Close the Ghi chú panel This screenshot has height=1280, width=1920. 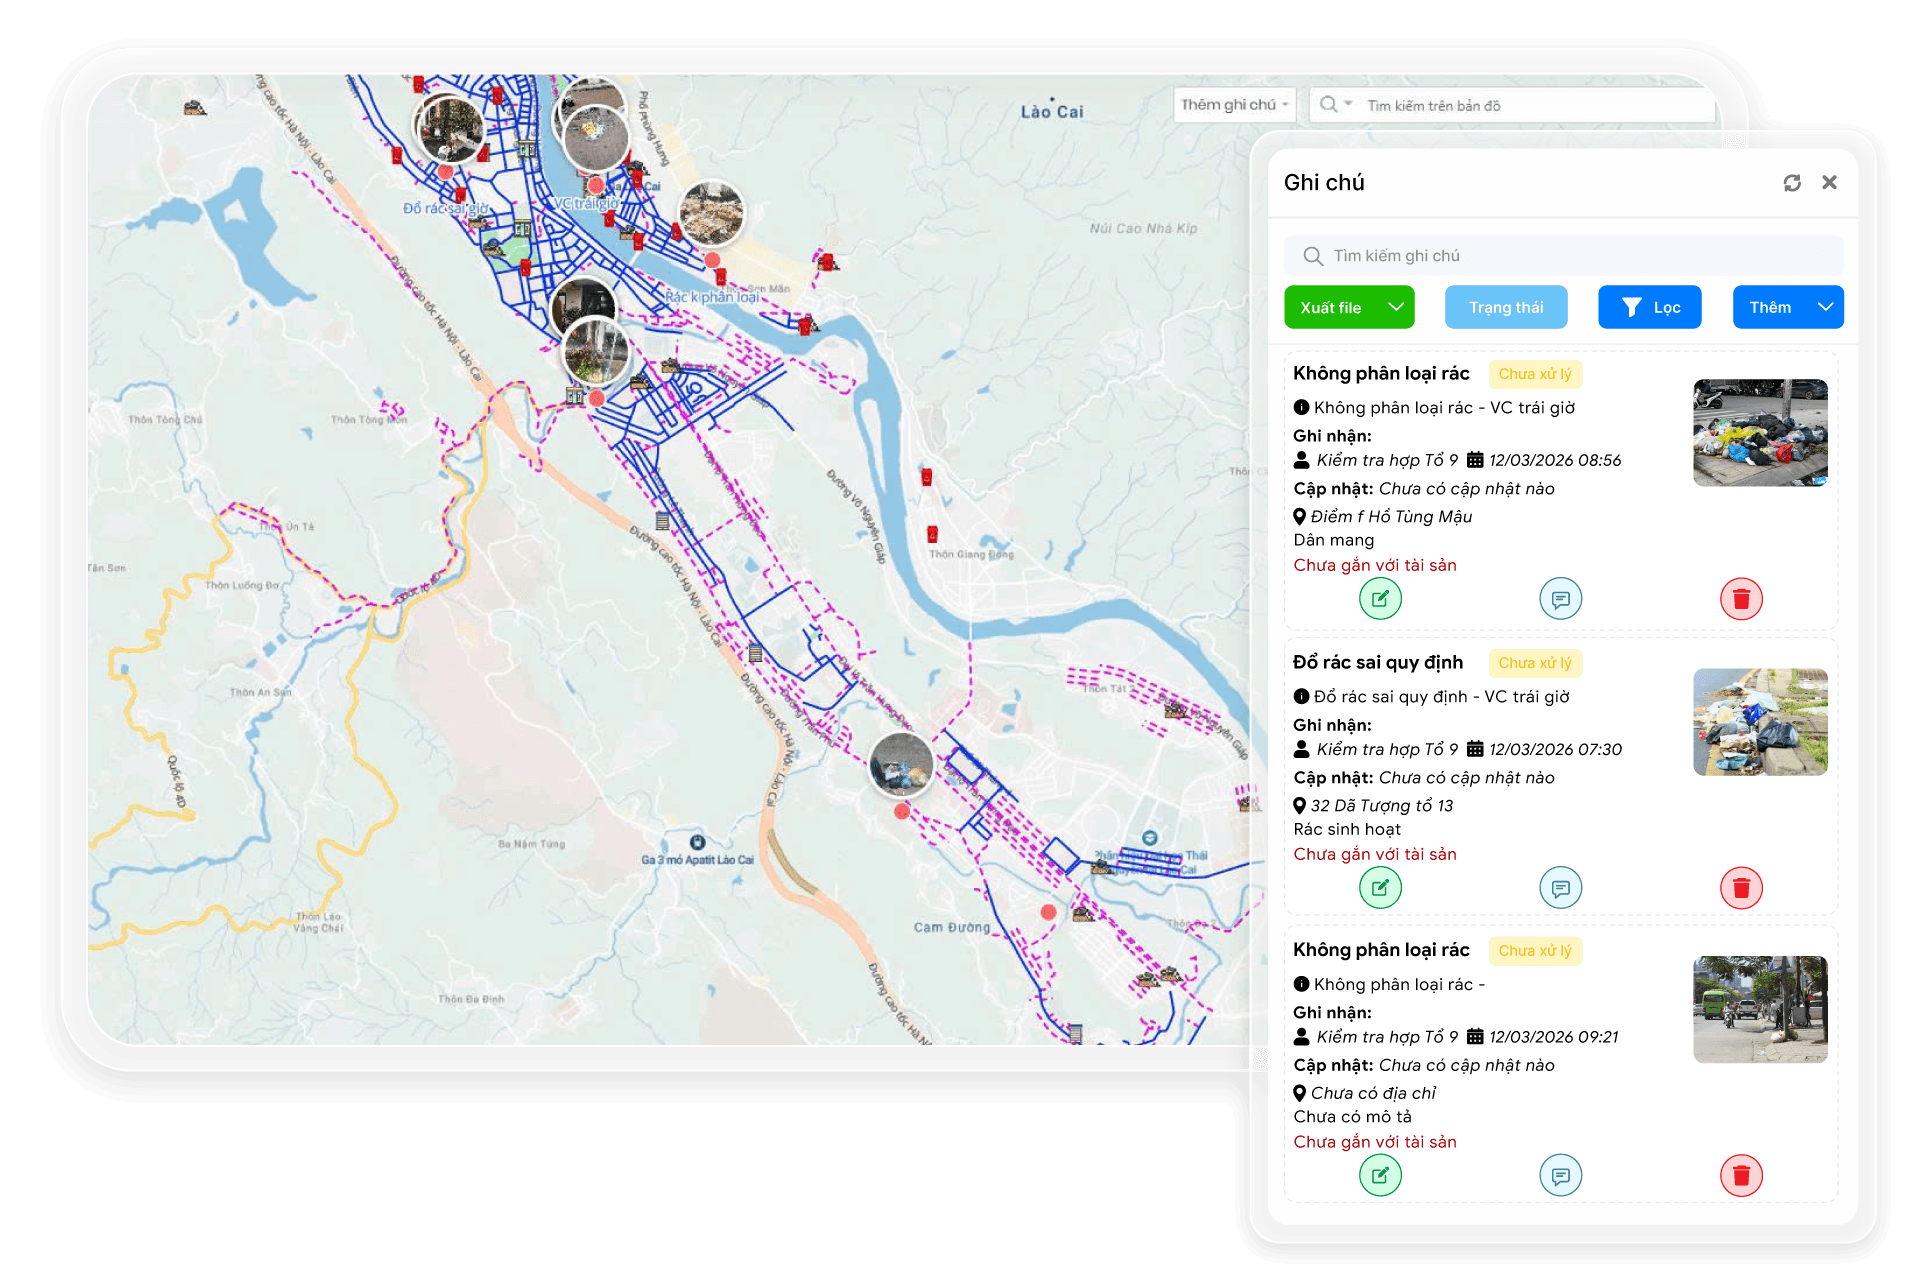tap(1829, 182)
